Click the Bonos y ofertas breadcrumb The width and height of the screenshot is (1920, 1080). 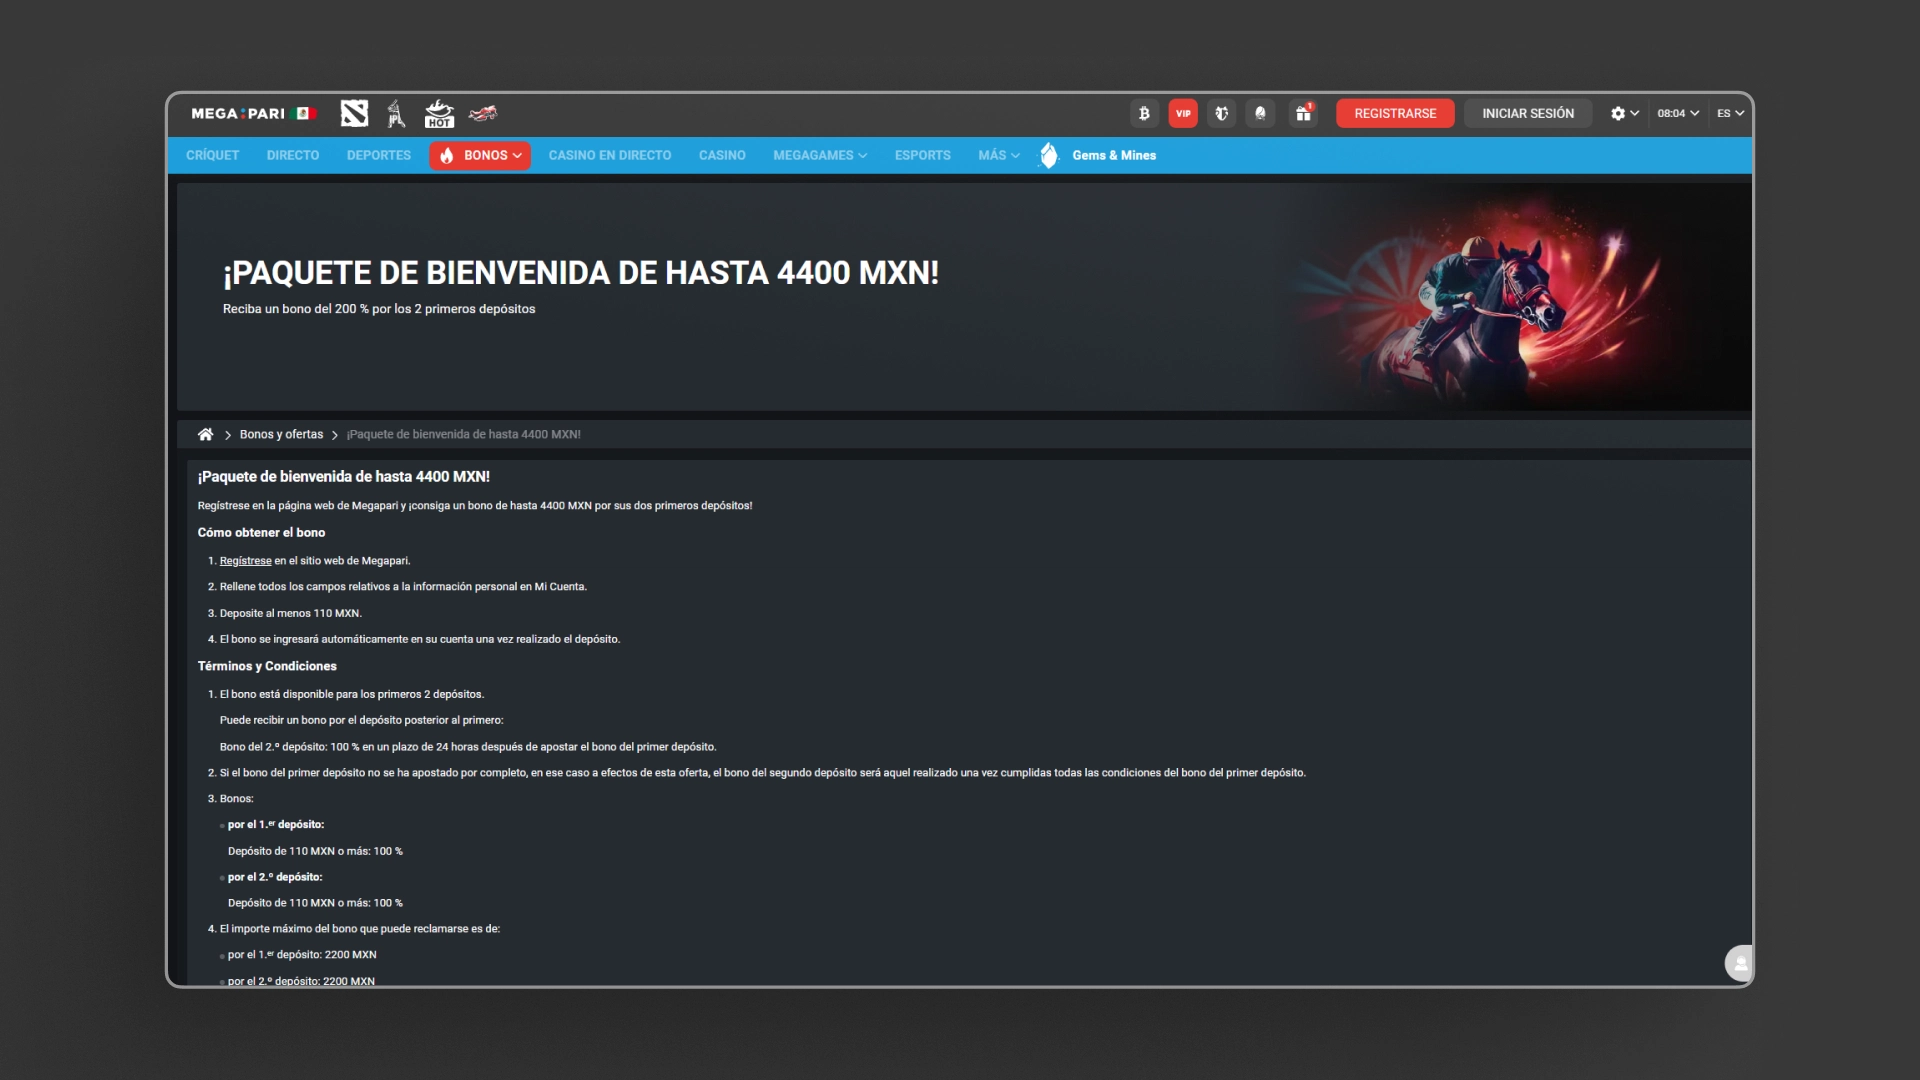tap(281, 434)
